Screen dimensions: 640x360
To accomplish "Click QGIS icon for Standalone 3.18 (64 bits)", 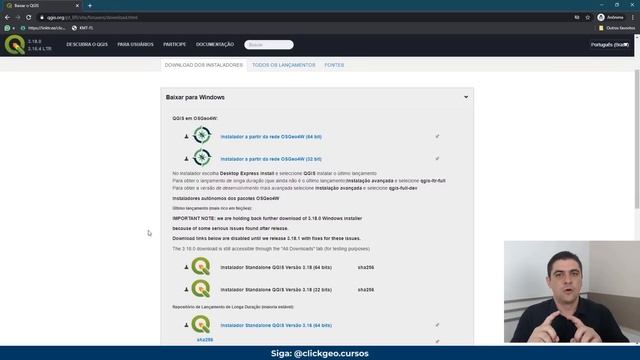I will coord(201,266).
